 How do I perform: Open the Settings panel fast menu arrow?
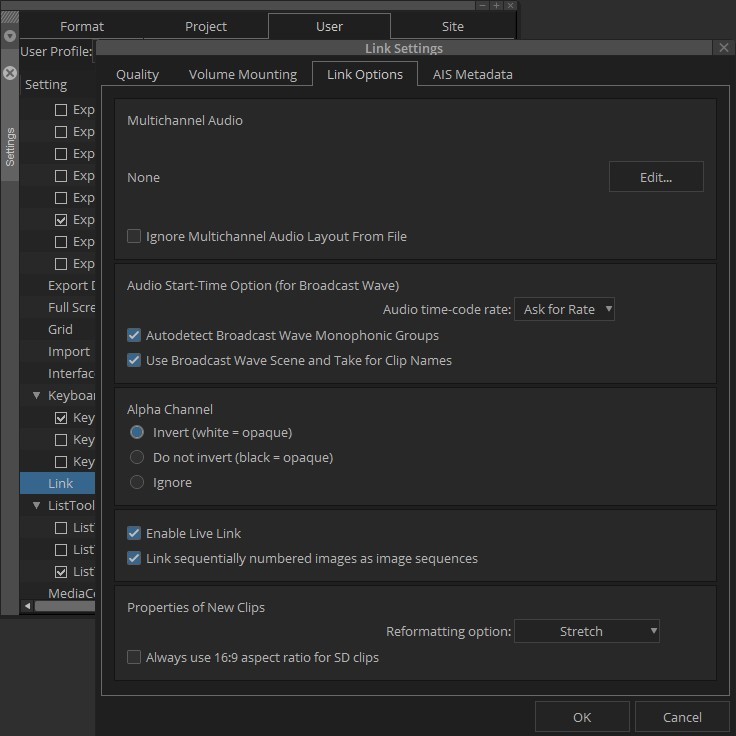coord(10,36)
